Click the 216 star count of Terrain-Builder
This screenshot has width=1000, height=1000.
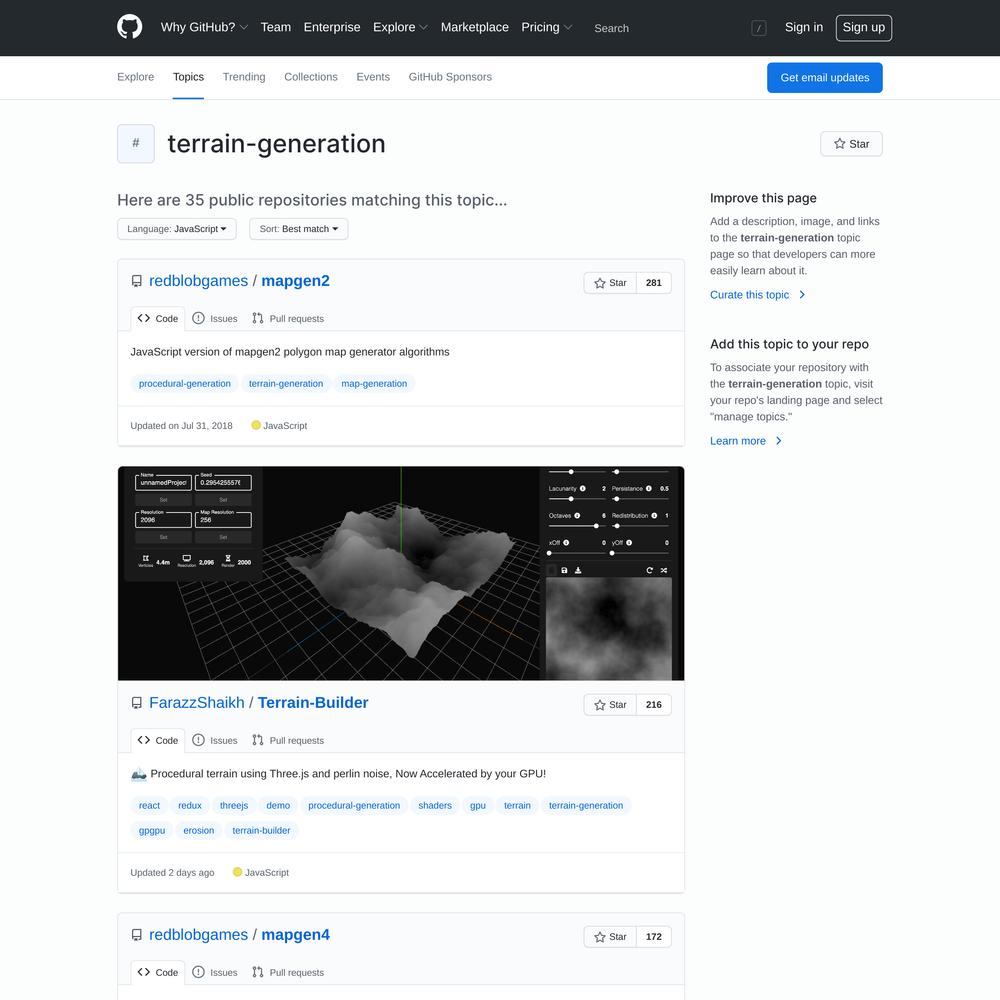coord(654,705)
